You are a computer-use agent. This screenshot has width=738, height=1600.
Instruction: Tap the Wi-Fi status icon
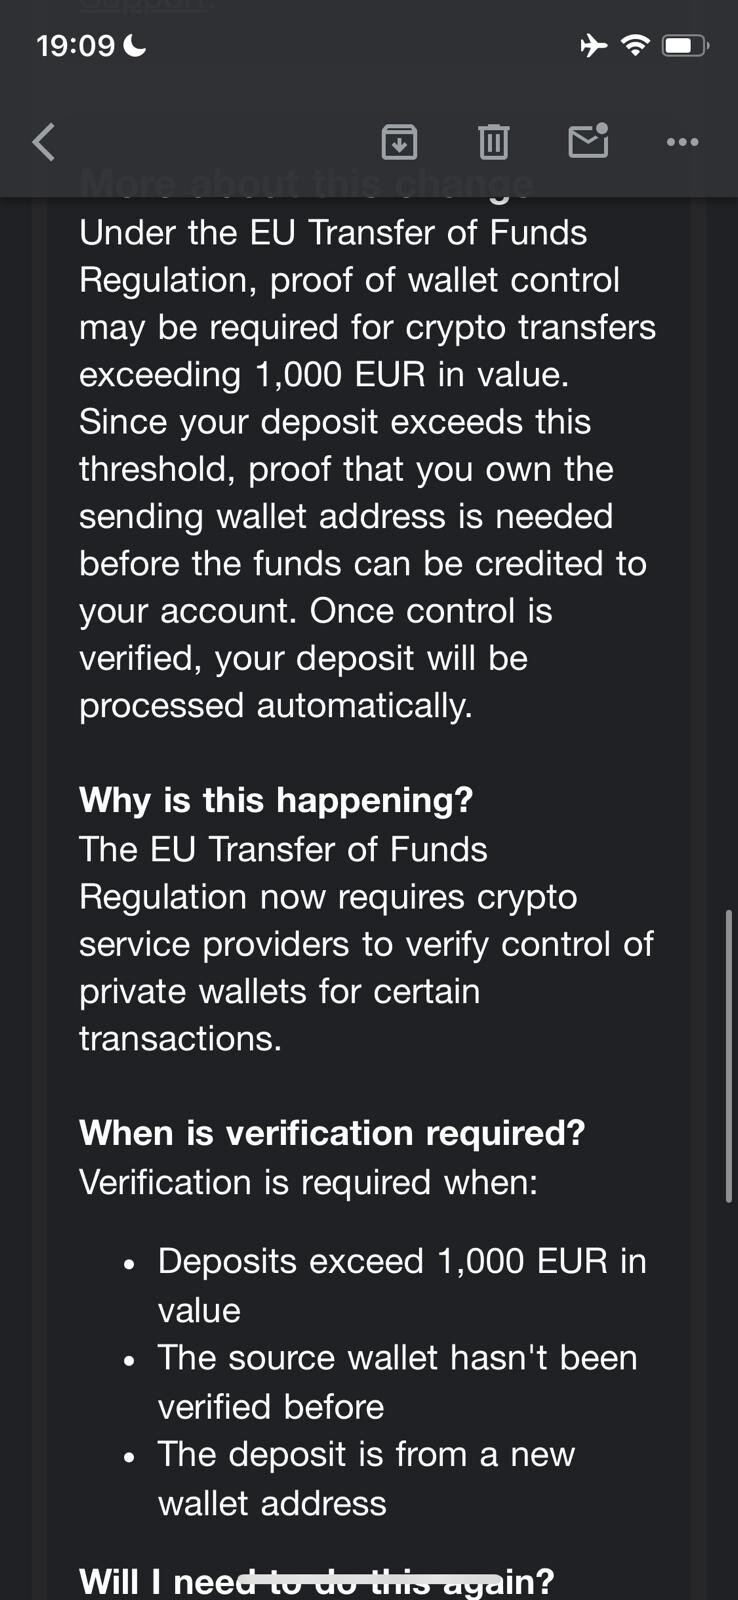point(634,45)
